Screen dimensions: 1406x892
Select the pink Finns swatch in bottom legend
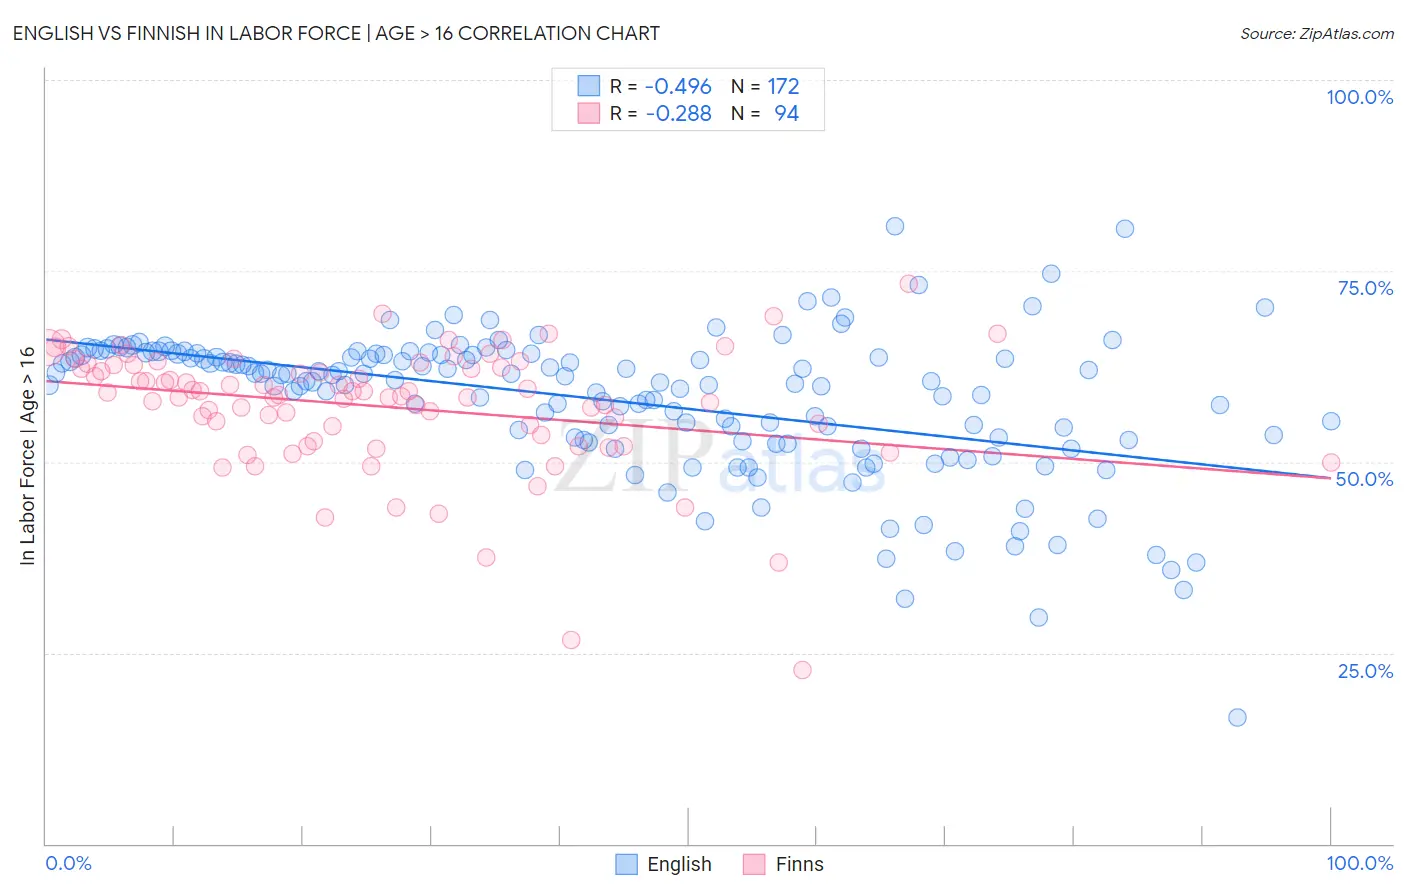point(754,864)
